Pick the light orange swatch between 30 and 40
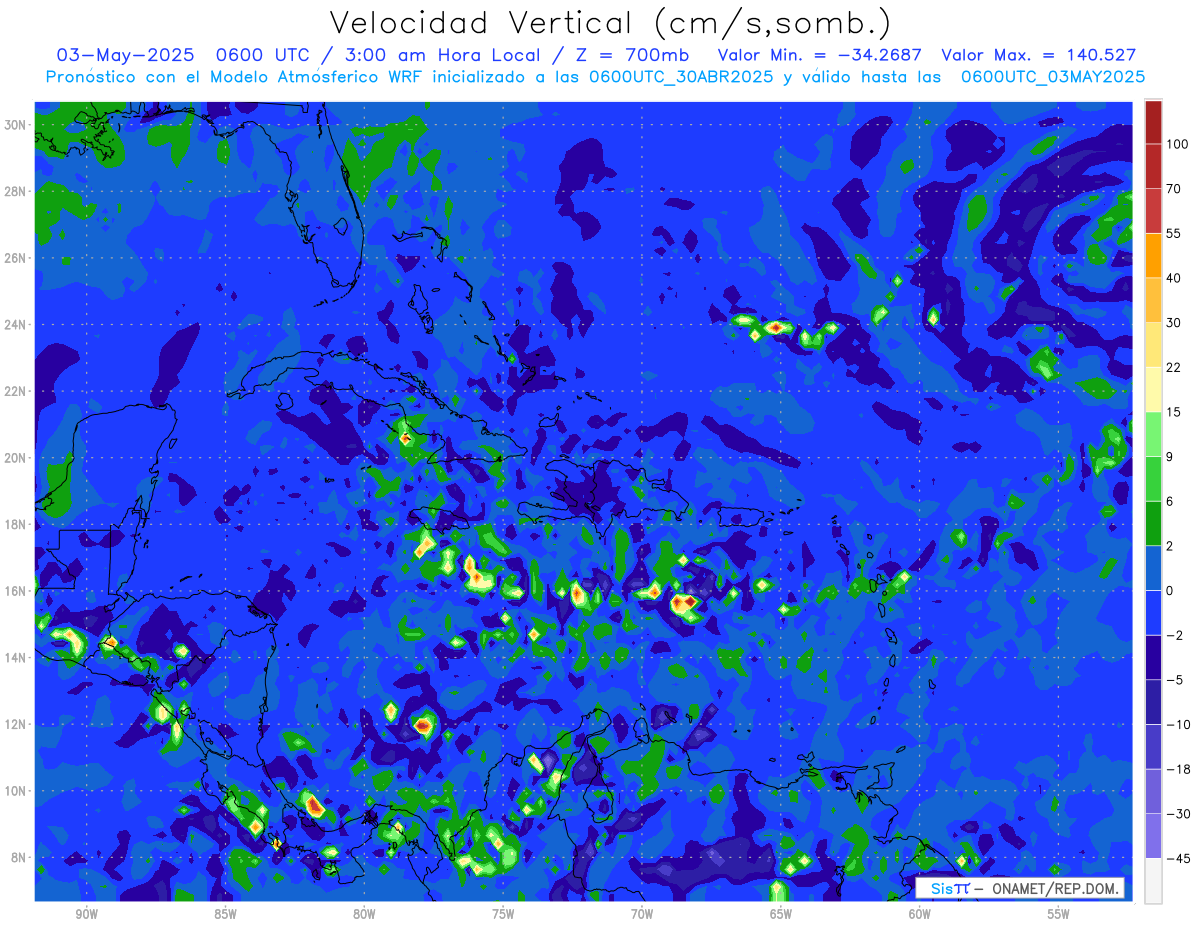 1153,300
